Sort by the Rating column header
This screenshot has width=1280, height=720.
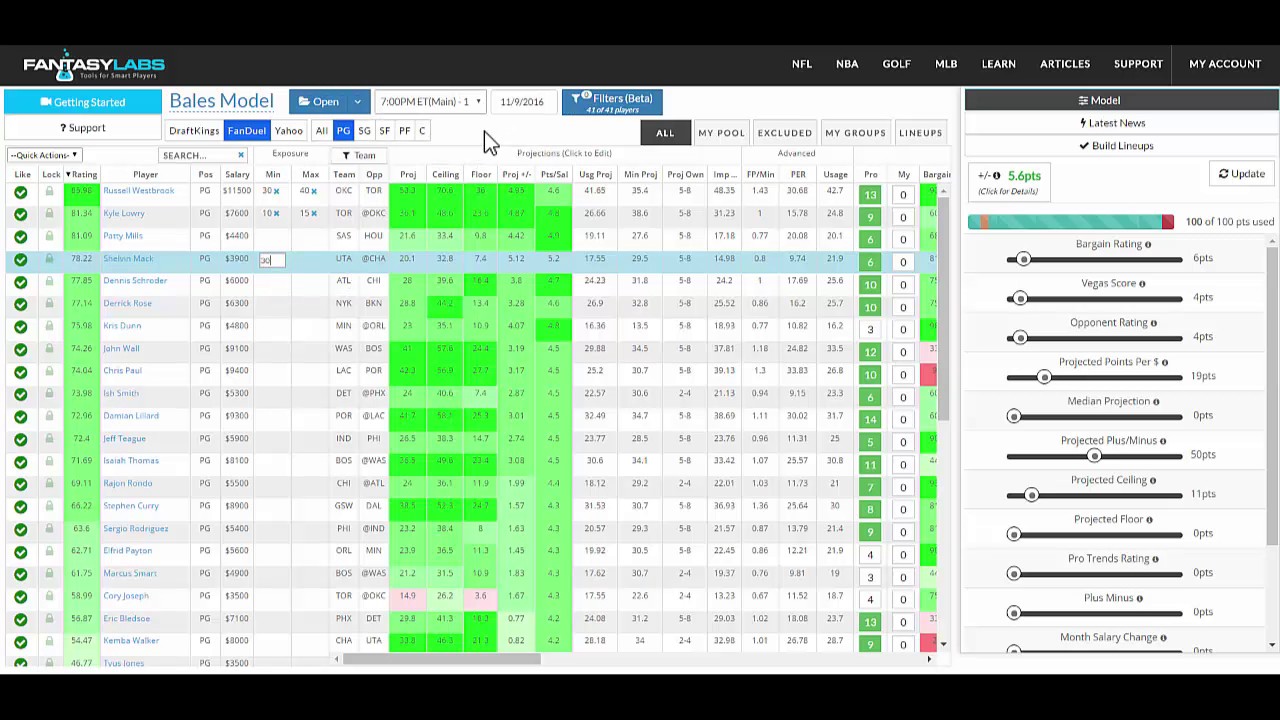click(81, 174)
